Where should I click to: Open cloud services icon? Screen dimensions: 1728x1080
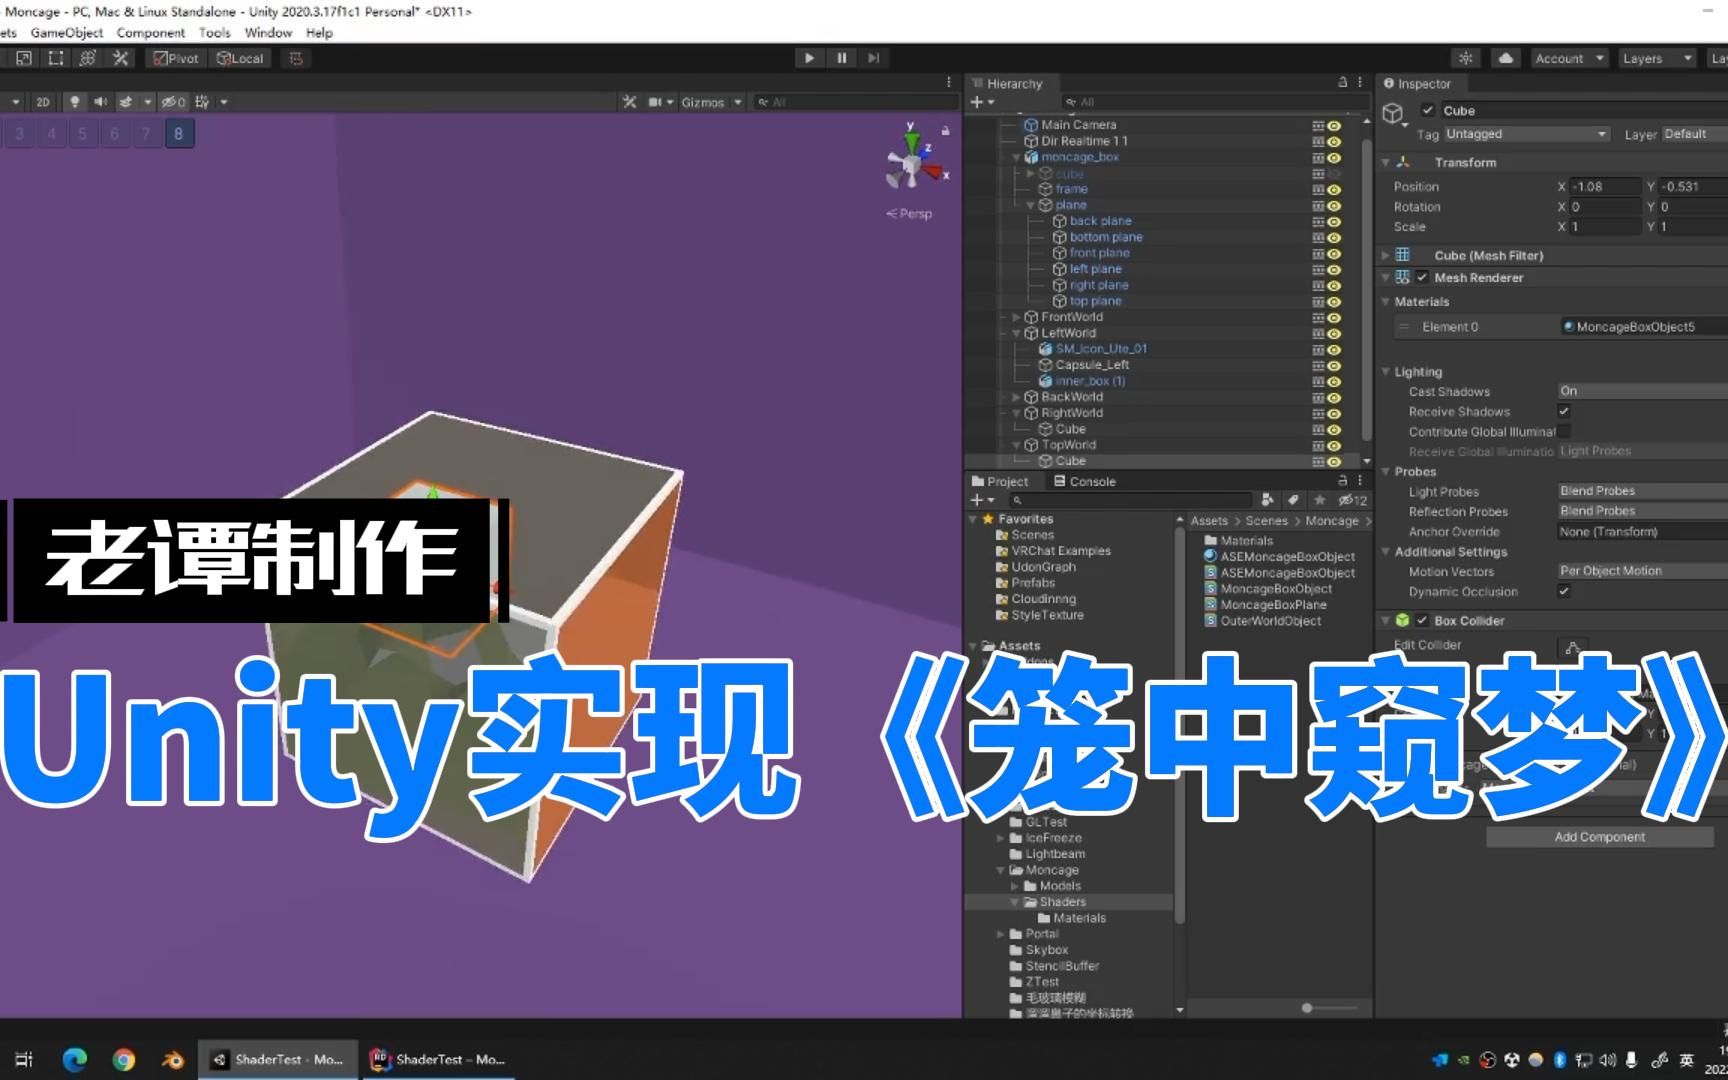tap(1506, 58)
